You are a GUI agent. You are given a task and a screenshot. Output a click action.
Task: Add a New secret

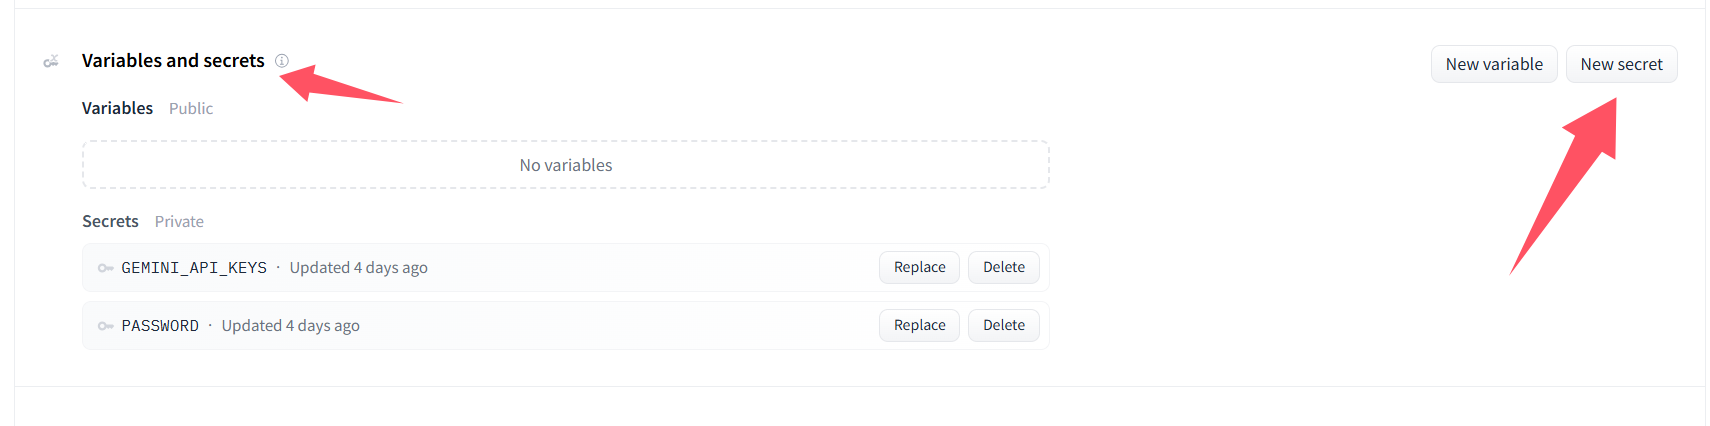[1621, 64]
